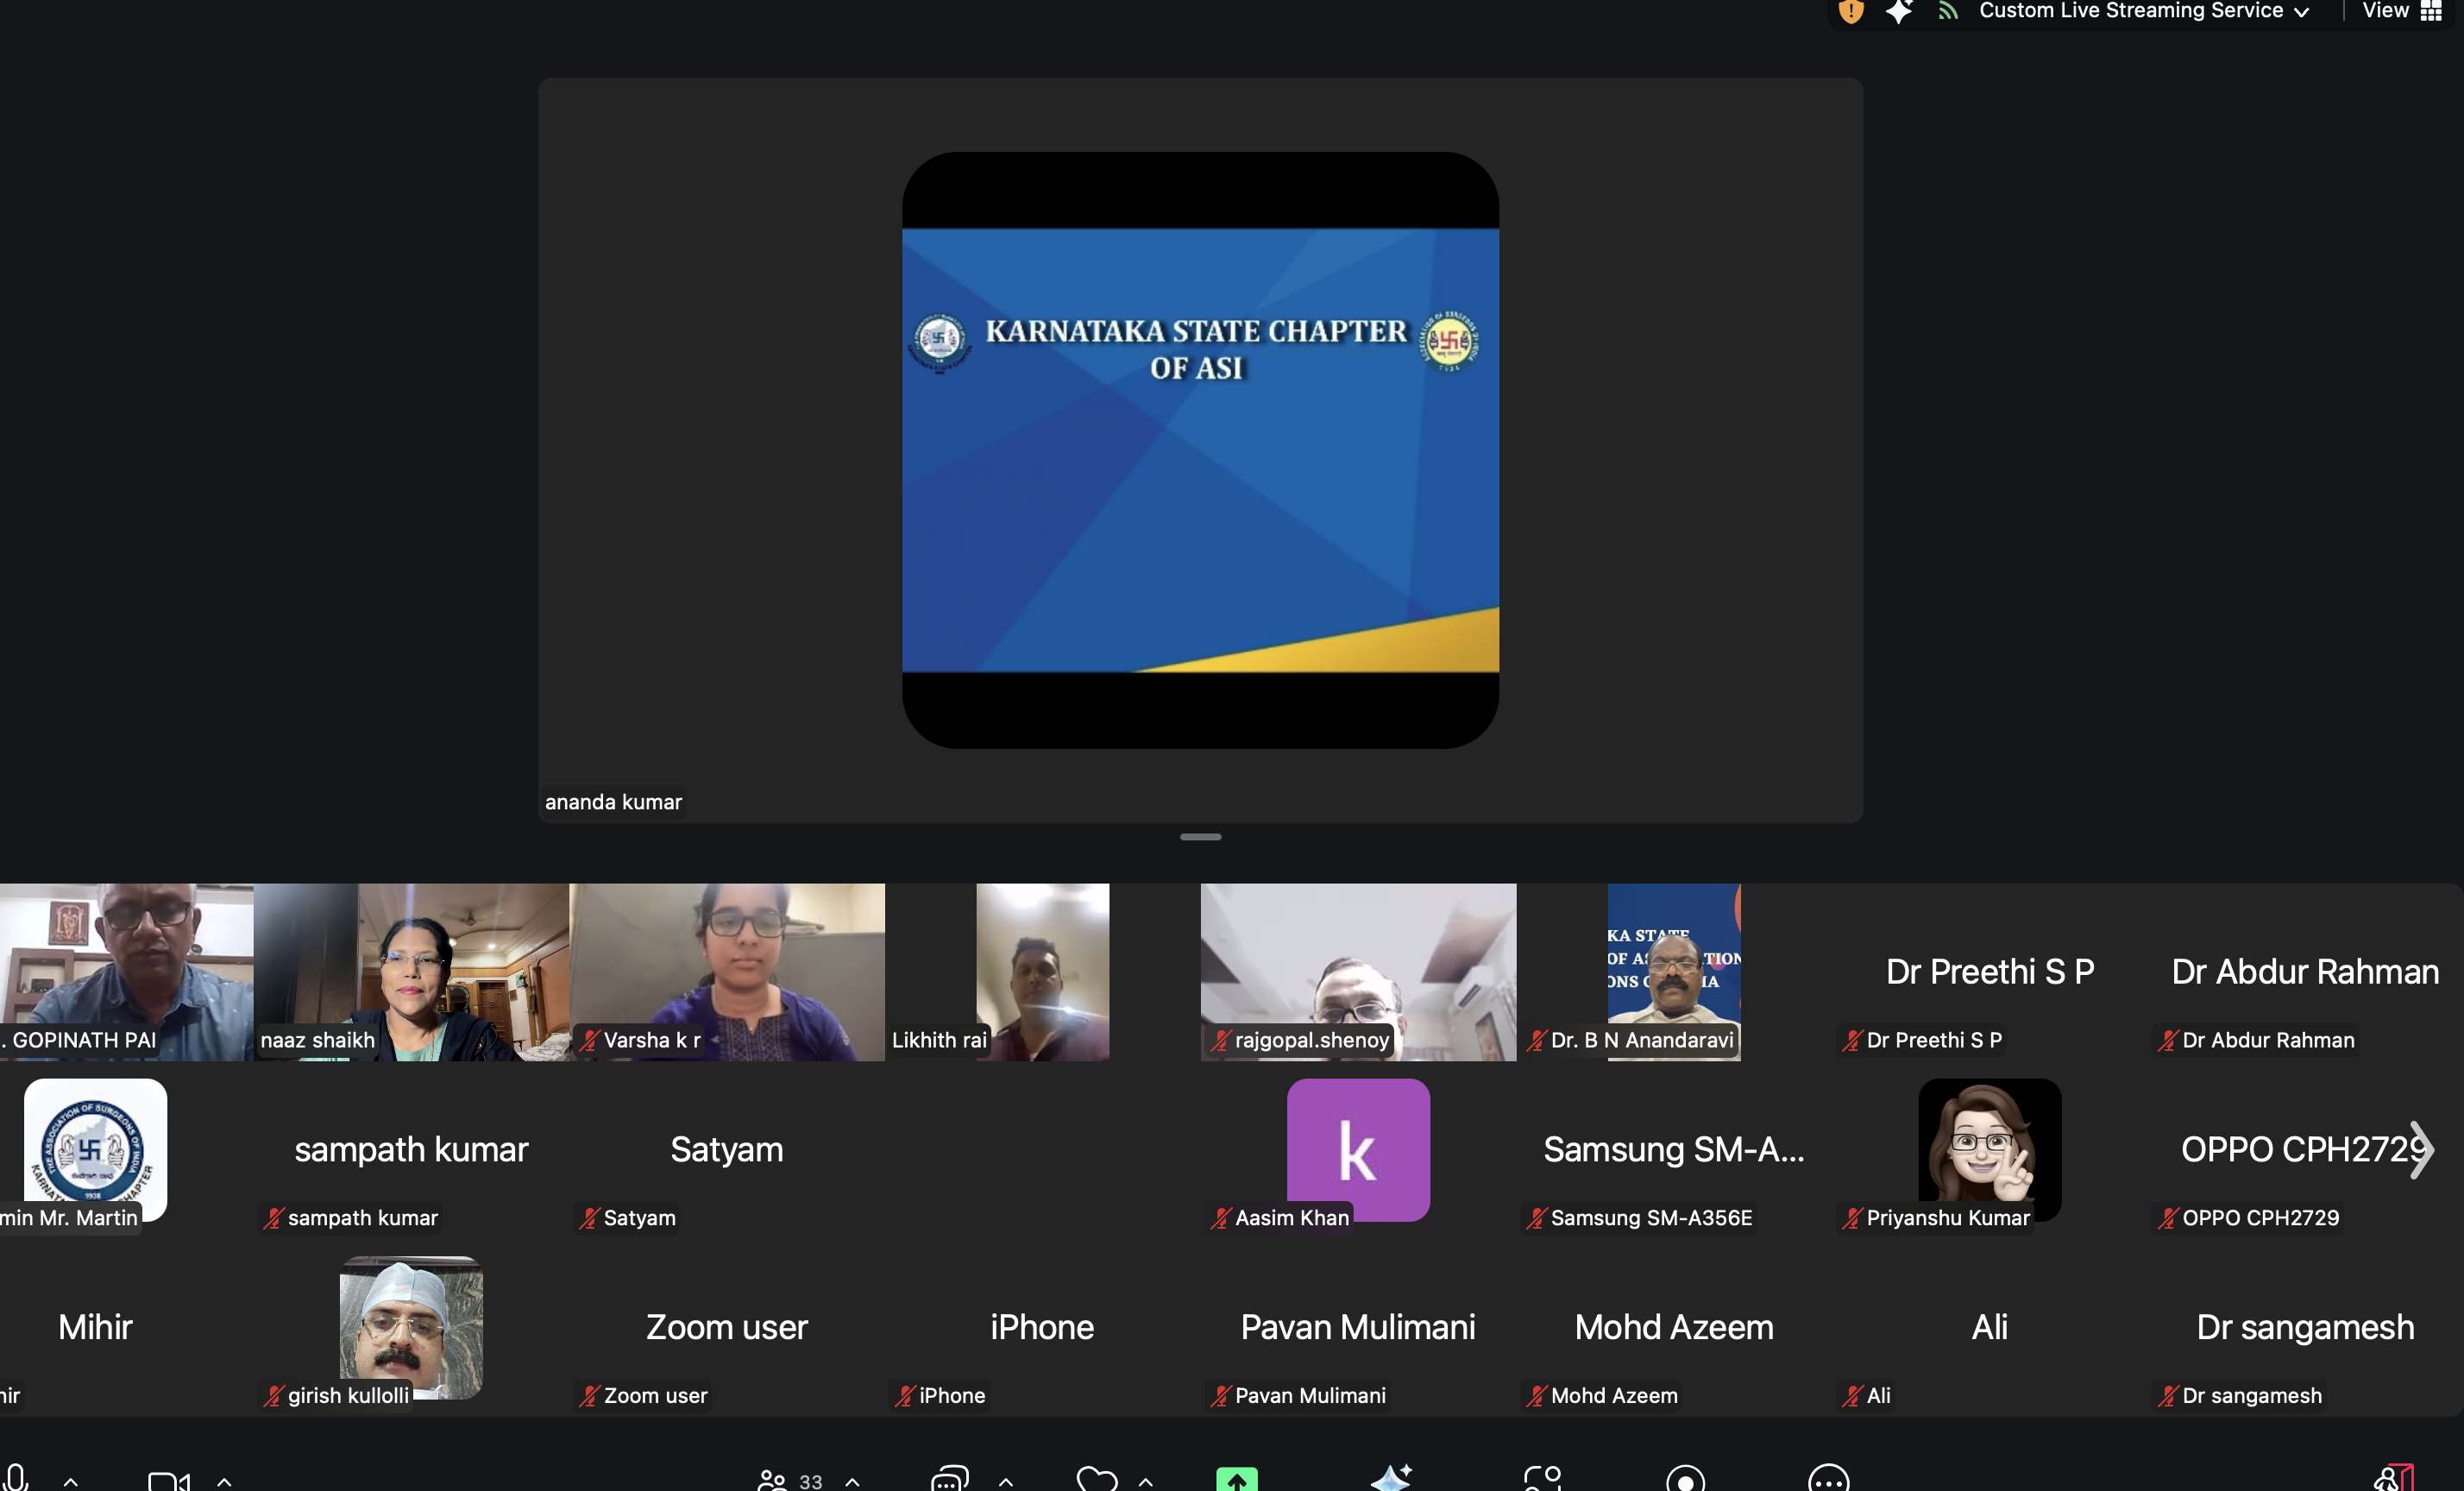Screen dimensions: 2464x1491
Task: Select Likhith rai's video tile
Action: tap(1042, 972)
